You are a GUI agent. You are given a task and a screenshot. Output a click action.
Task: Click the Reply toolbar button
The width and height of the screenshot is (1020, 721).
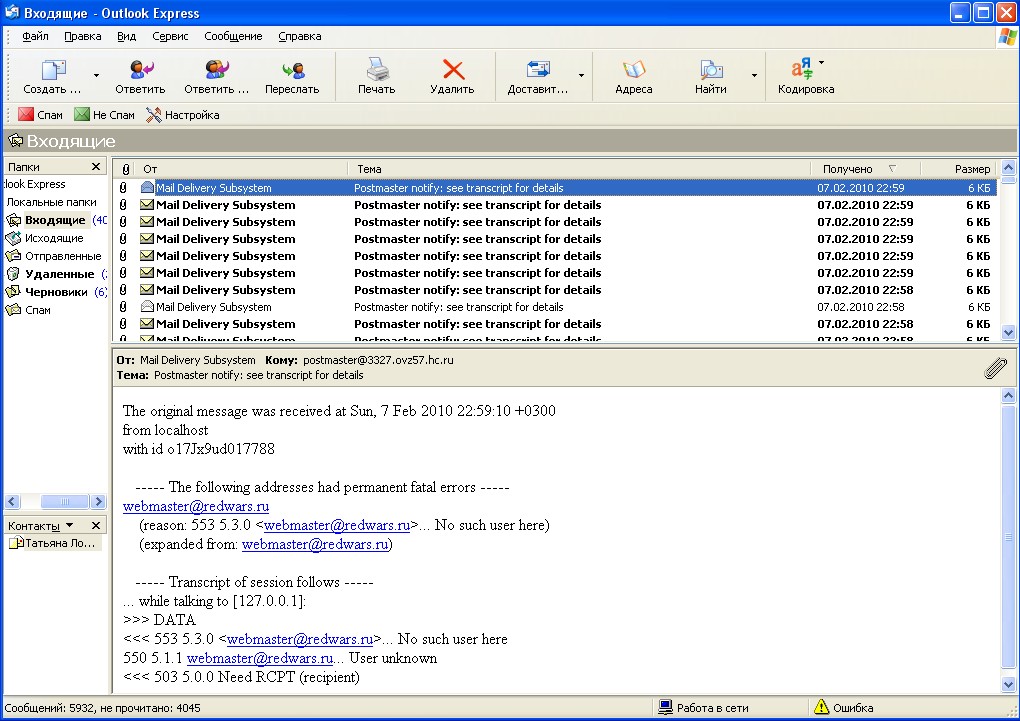pyautogui.click(x=140, y=77)
